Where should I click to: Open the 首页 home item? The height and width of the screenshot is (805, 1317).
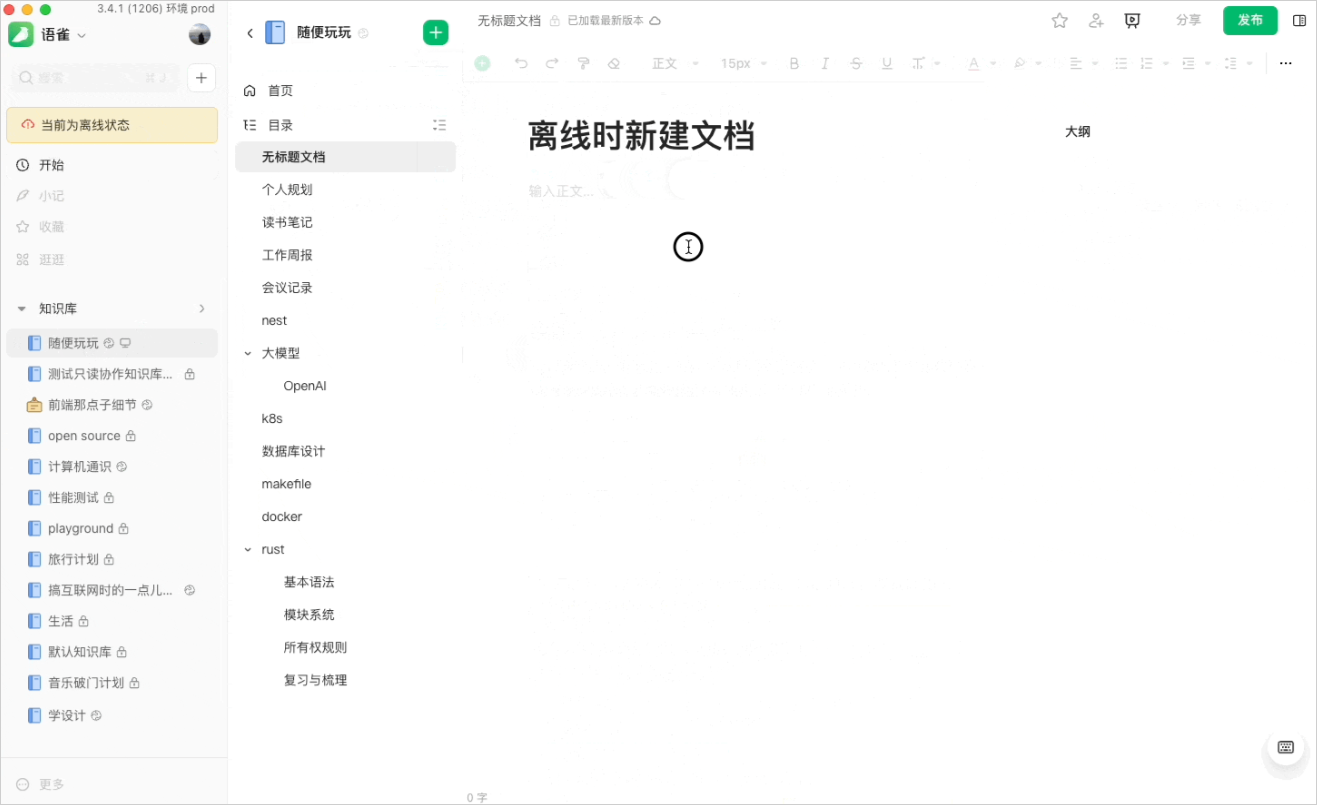pos(280,91)
